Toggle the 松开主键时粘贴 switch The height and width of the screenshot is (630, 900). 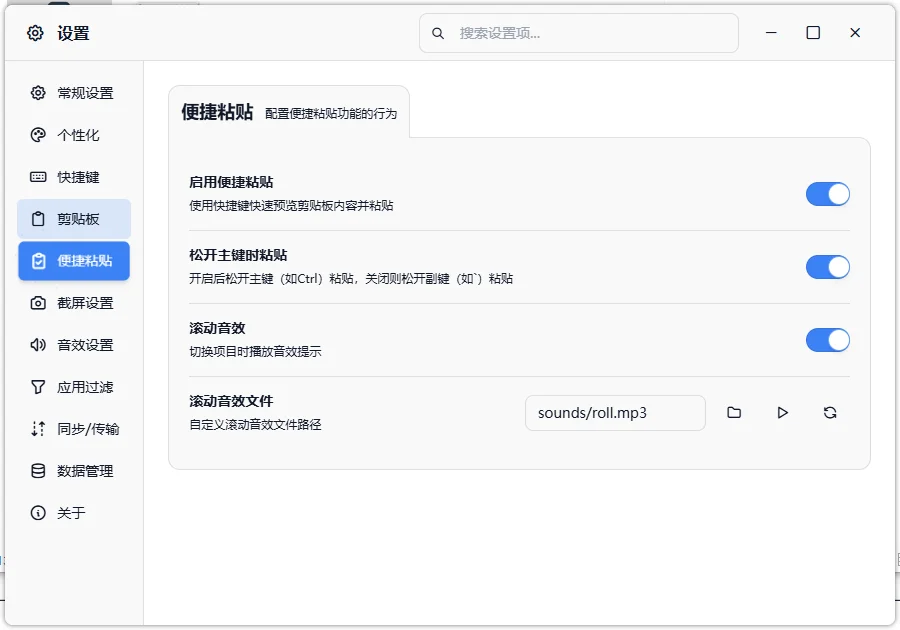[x=827, y=267]
